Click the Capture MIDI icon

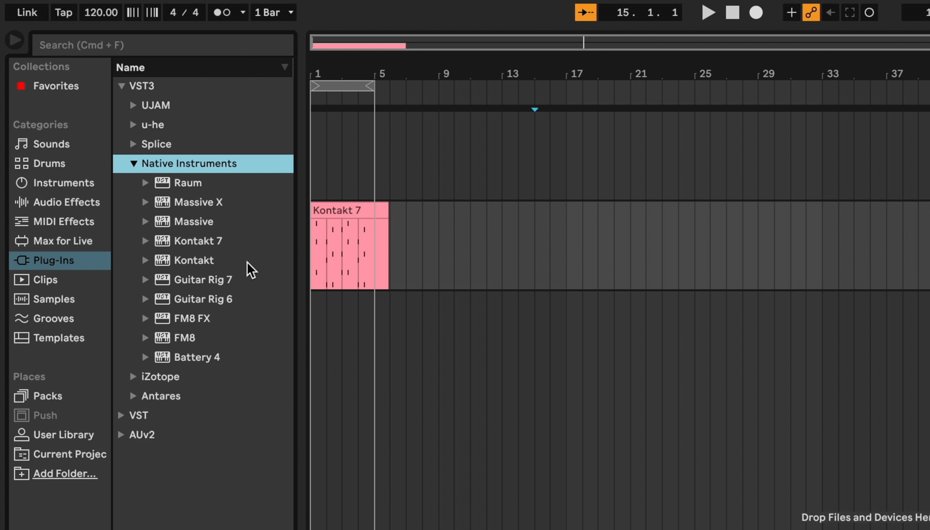[x=850, y=12]
